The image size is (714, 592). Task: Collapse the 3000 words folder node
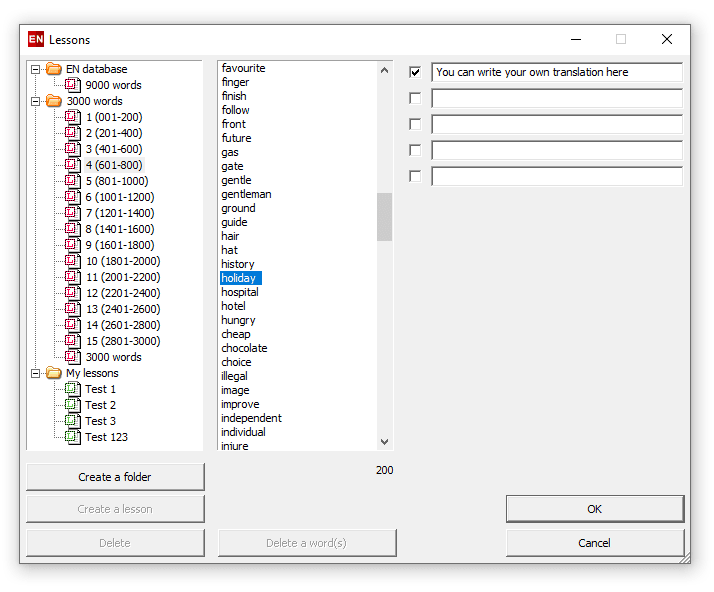[36, 101]
